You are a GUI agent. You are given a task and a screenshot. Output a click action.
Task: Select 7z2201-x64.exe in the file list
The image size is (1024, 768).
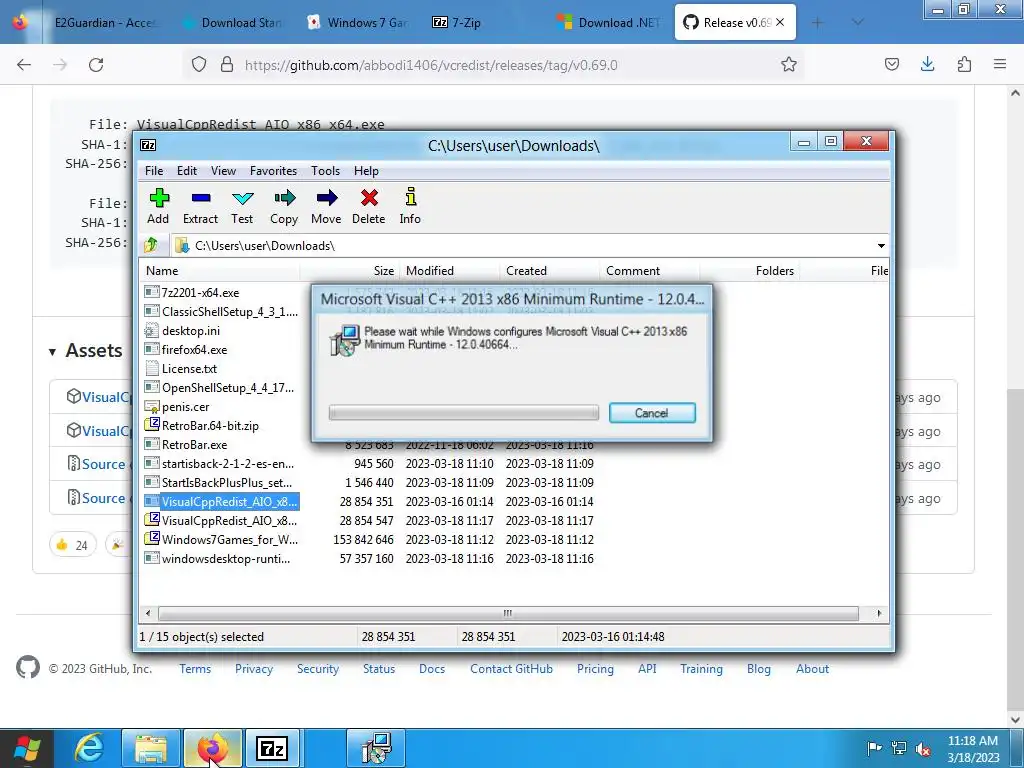click(200, 293)
